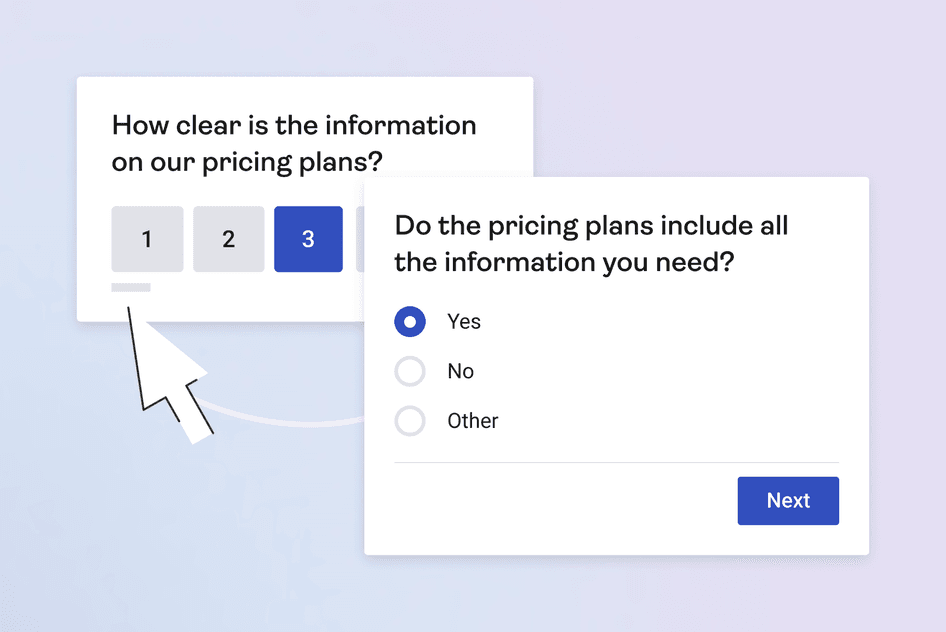The height and width of the screenshot is (632, 946).
Task: Click blank area of the back rating card
Action: [x=250, y=298]
